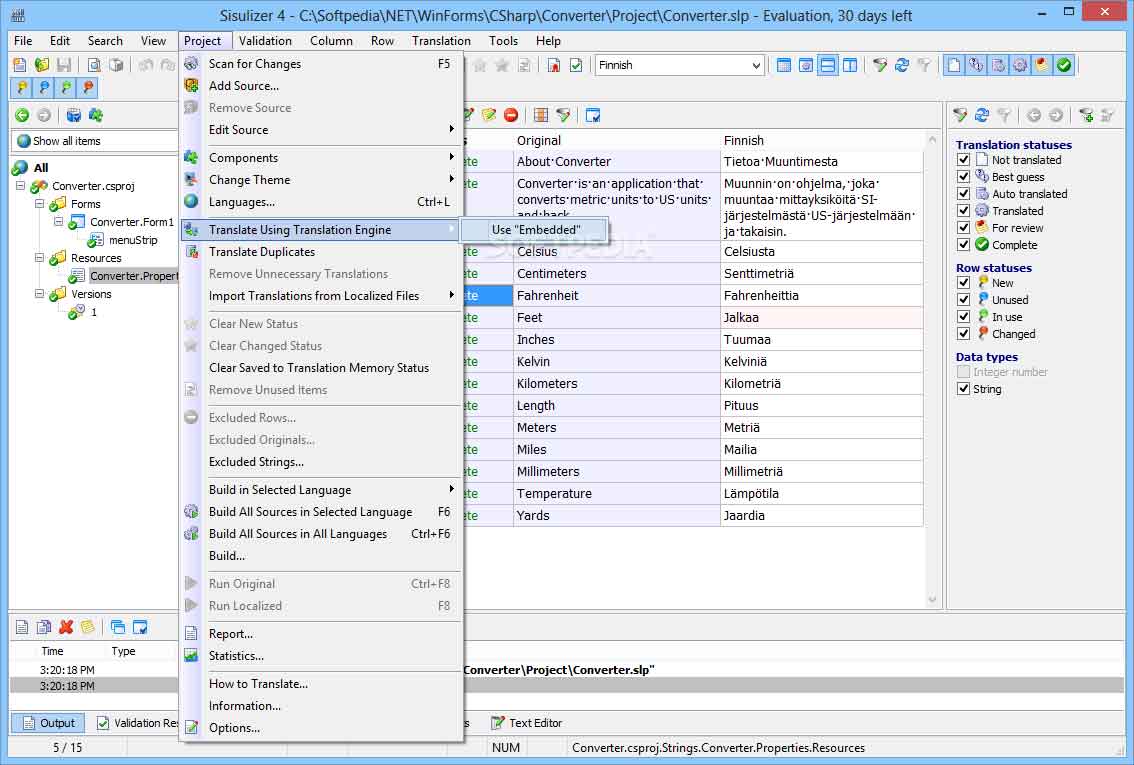Click the new project file icon
1134x765 pixels.
click(20, 65)
